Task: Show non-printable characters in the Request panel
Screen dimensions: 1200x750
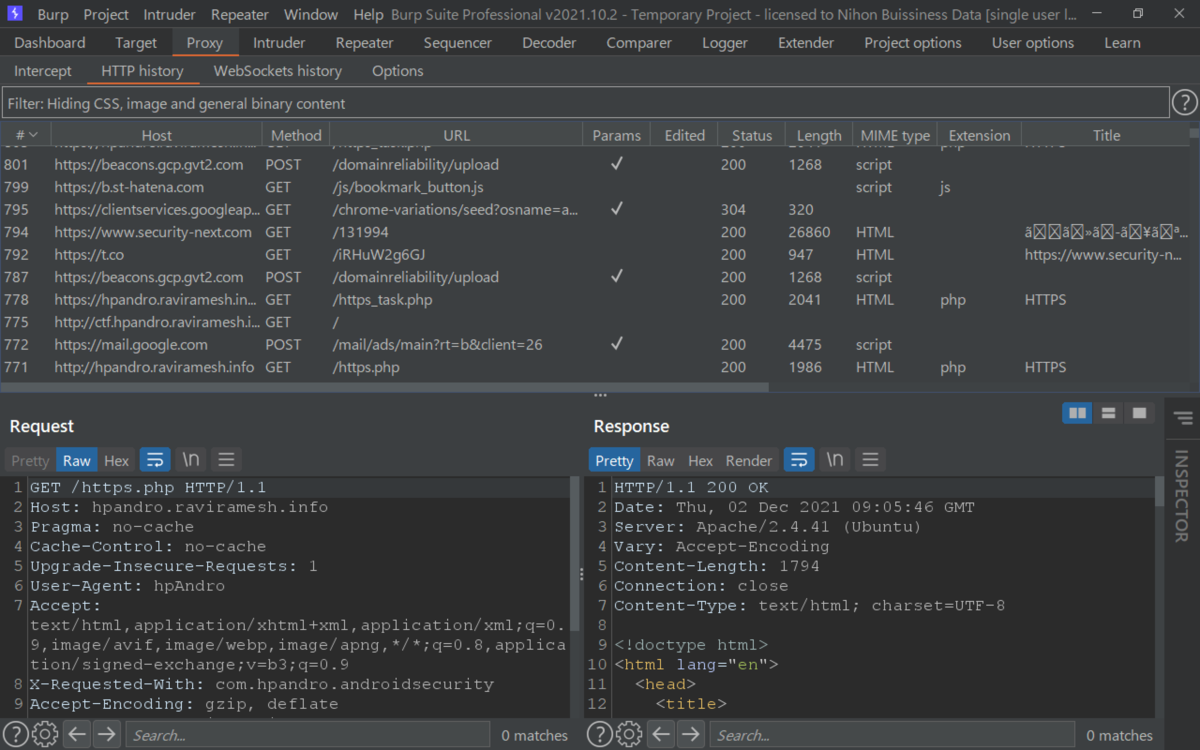Action: (190, 460)
